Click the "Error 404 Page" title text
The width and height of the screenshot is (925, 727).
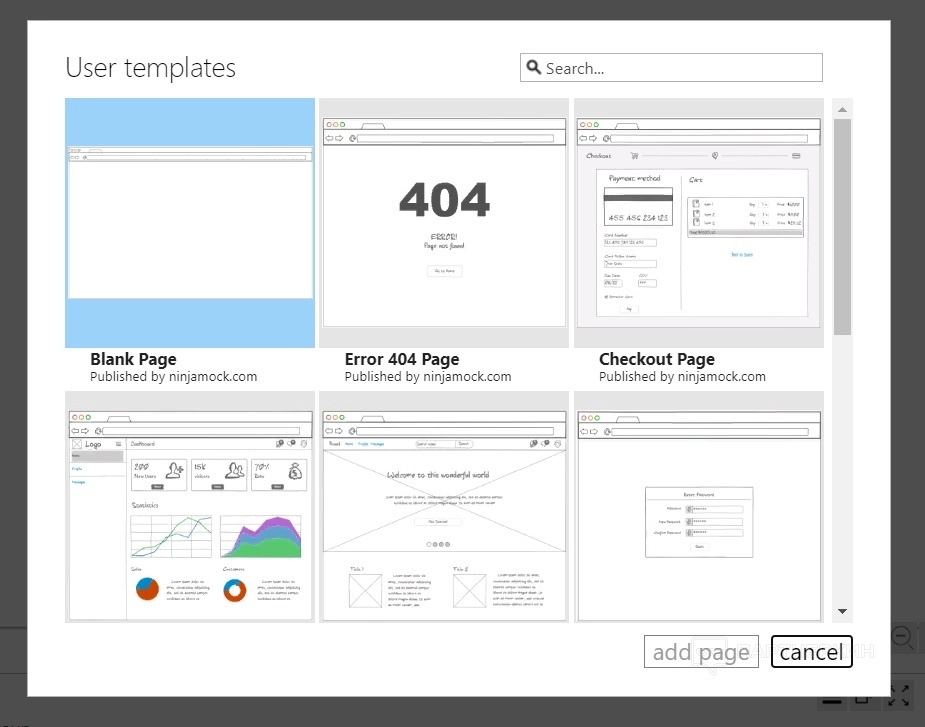point(402,359)
